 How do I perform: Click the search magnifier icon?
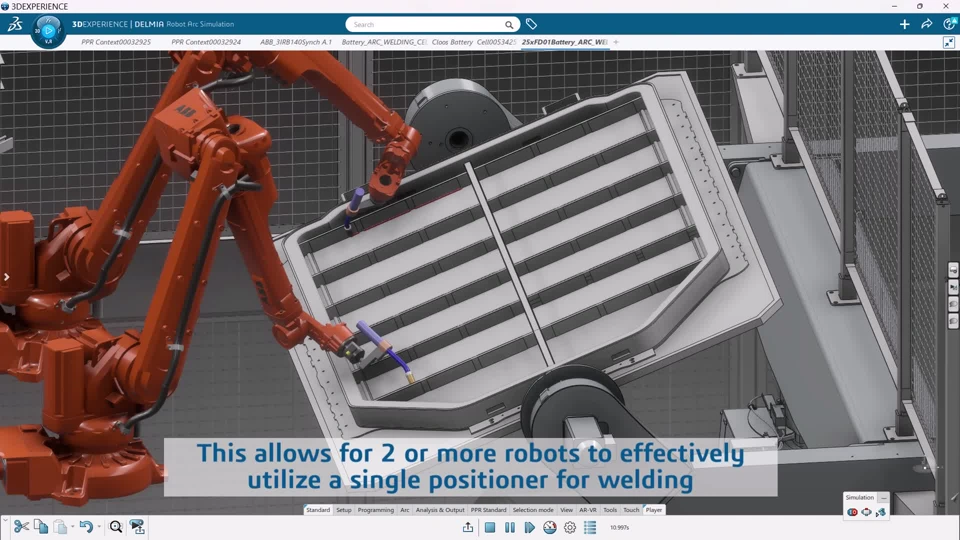(509, 24)
